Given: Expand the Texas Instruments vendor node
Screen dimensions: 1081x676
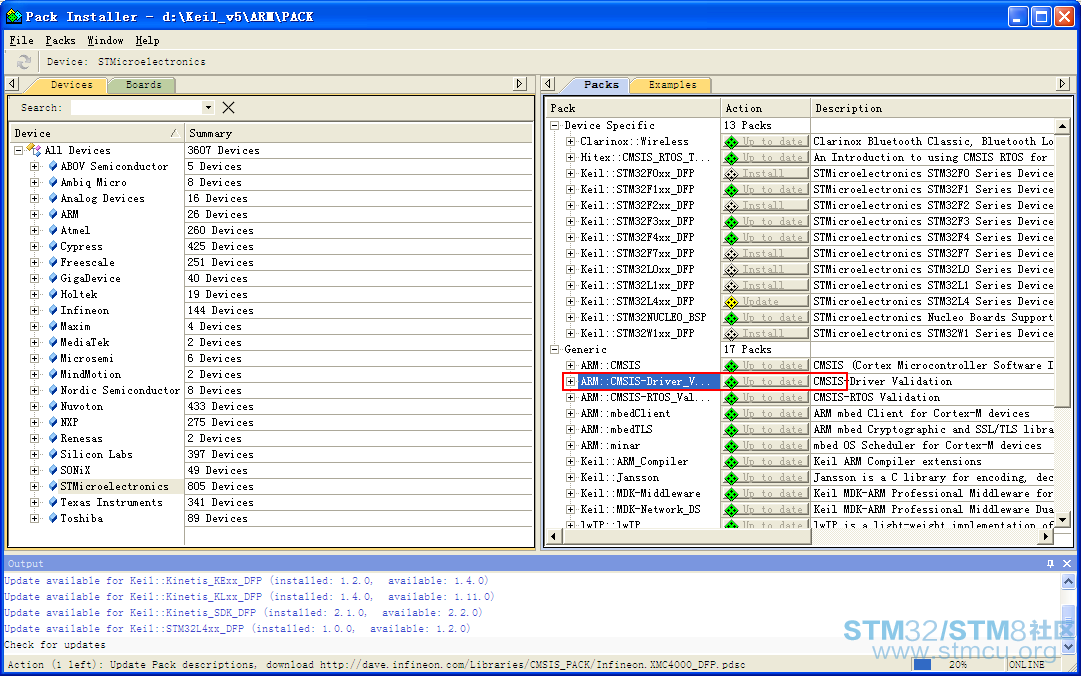Looking at the screenshot, I should 34,502.
